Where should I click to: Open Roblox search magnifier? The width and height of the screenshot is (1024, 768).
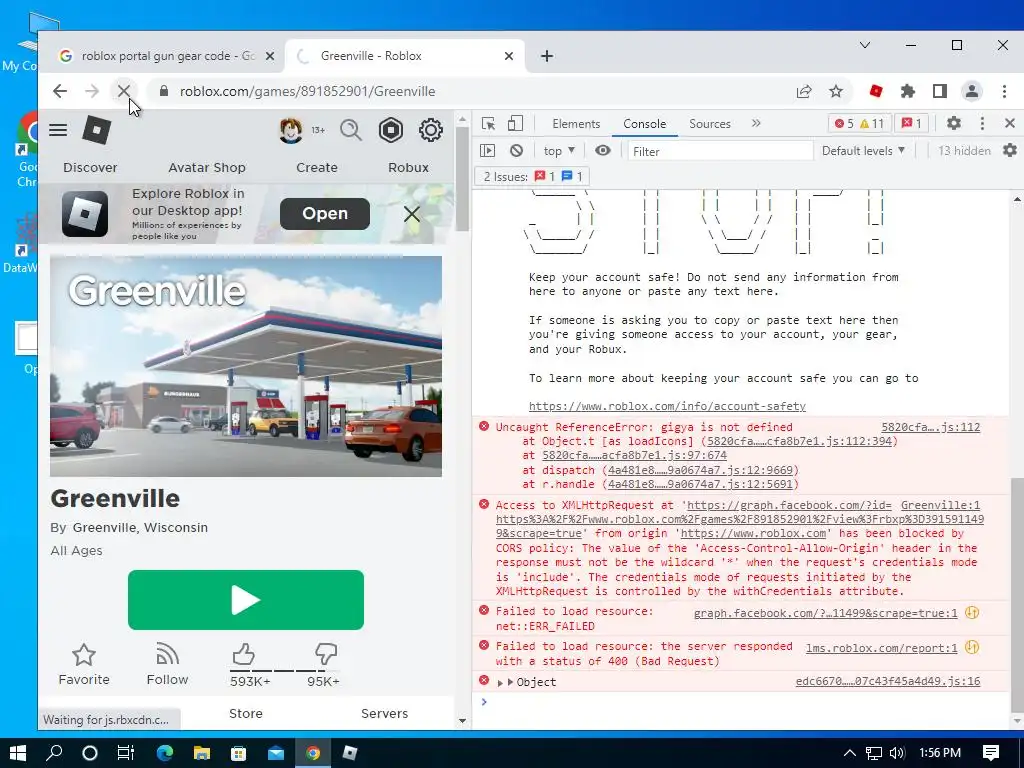(x=351, y=130)
